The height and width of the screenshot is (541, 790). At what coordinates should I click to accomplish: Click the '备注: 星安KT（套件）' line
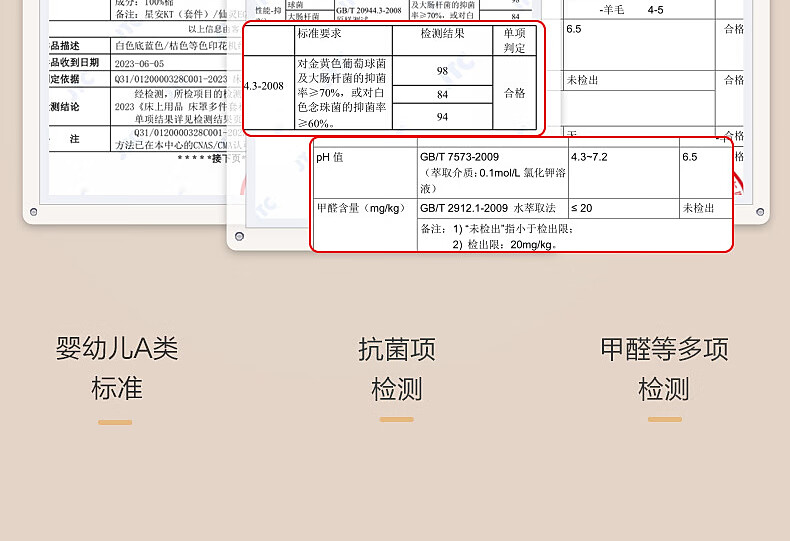(x=172, y=14)
